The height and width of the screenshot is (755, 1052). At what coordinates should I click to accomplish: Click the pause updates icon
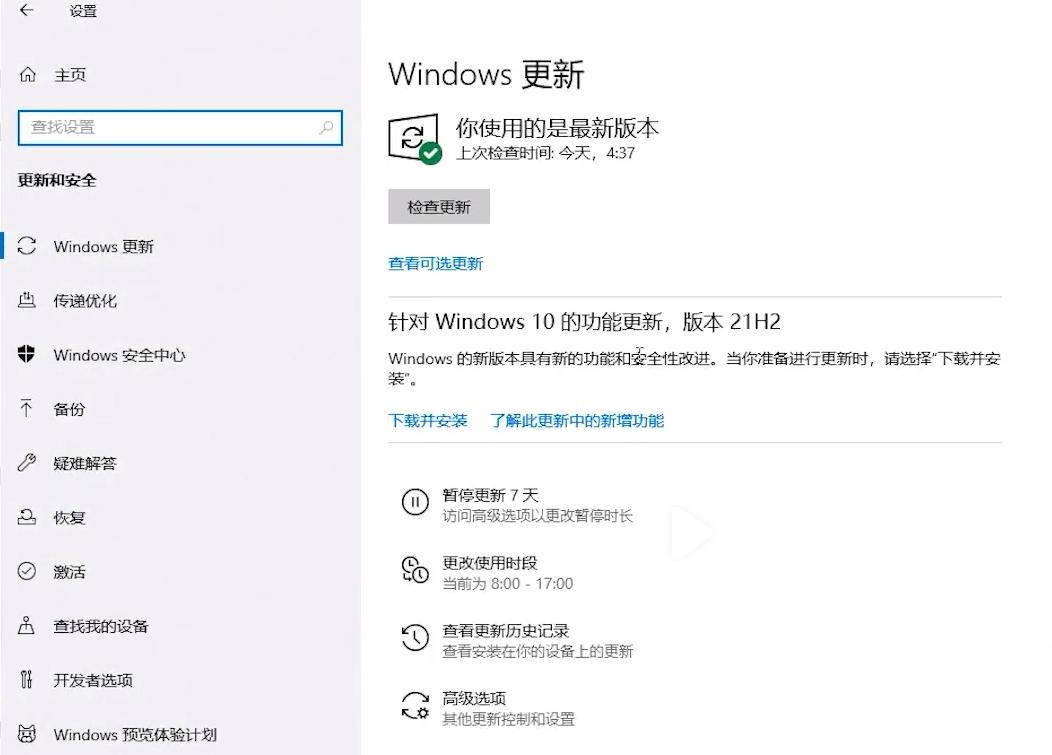415,503
